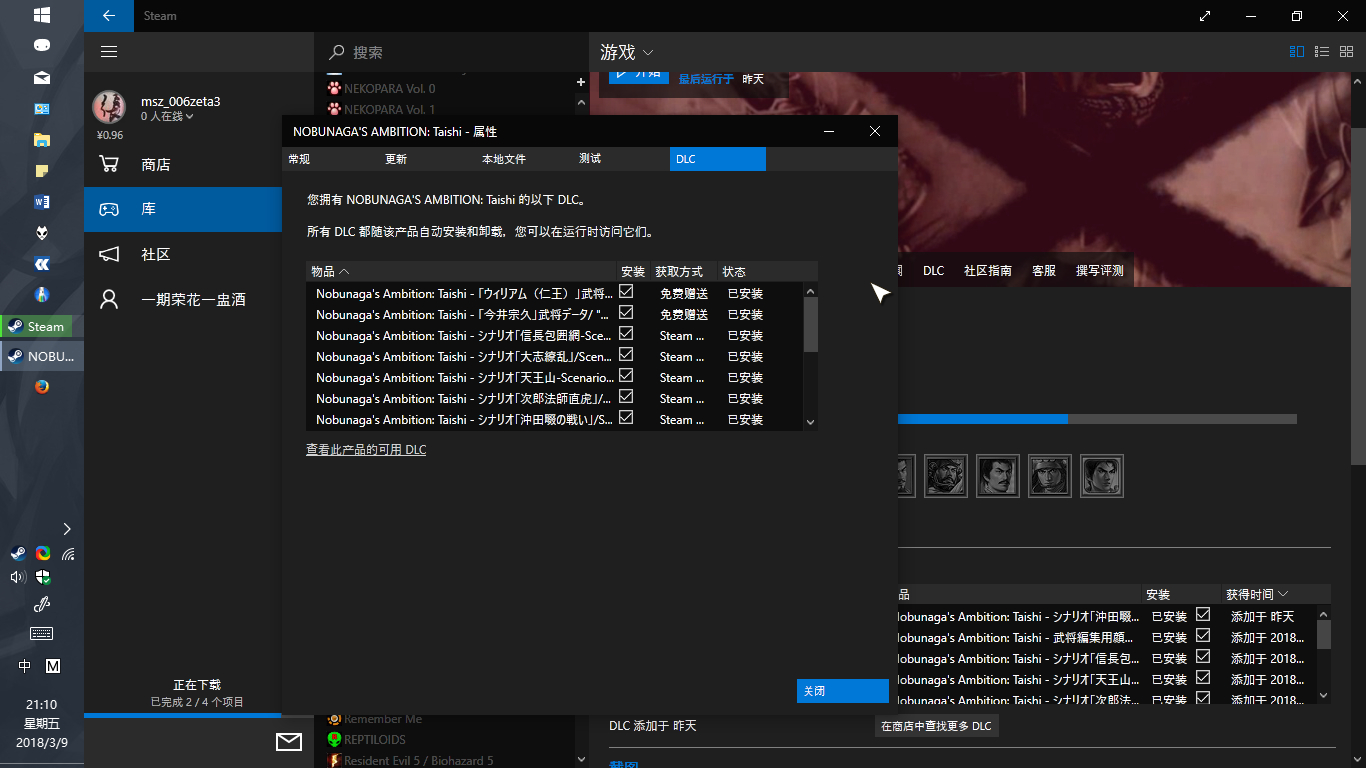
Task: Uncheck install for 今井宗久 武将データ DLC
Action: [626, 312]
